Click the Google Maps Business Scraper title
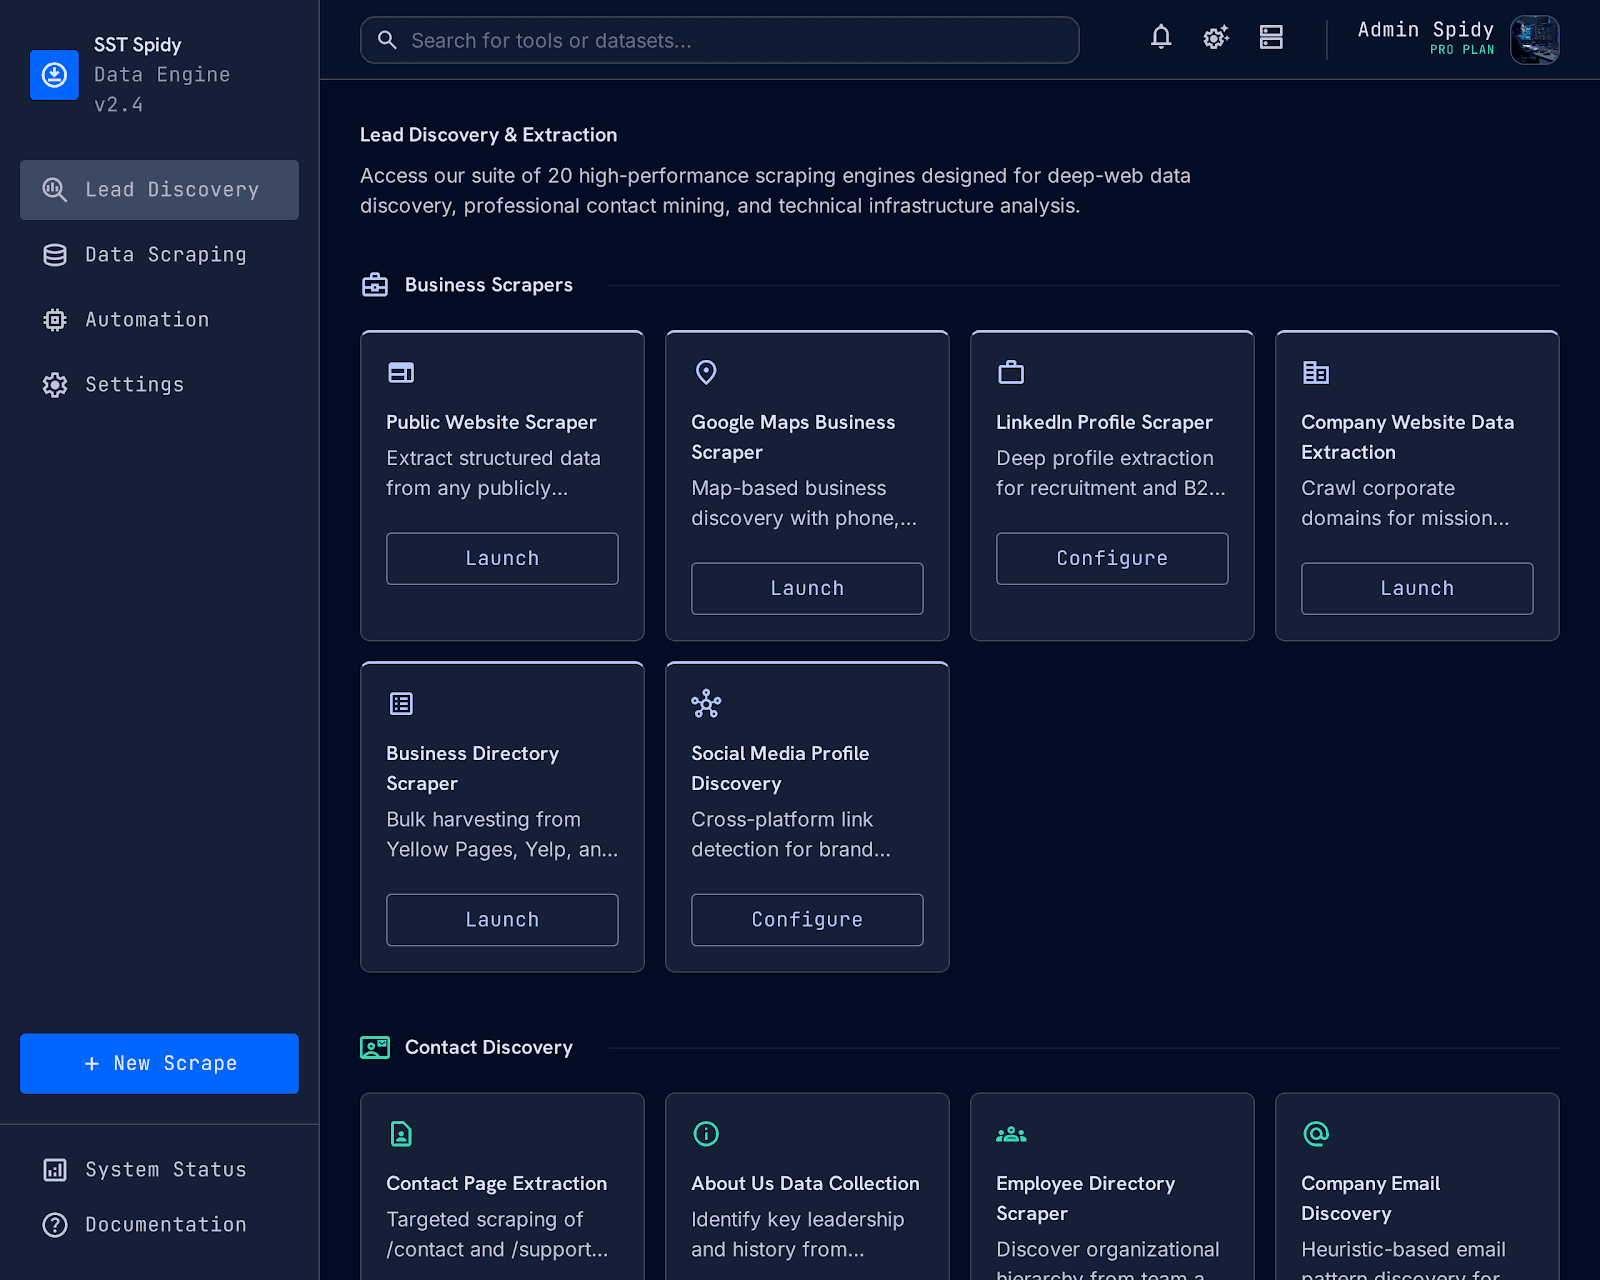Image resolution: width=1600 pixels, height=1280 pixels. (x=793, y=438)
